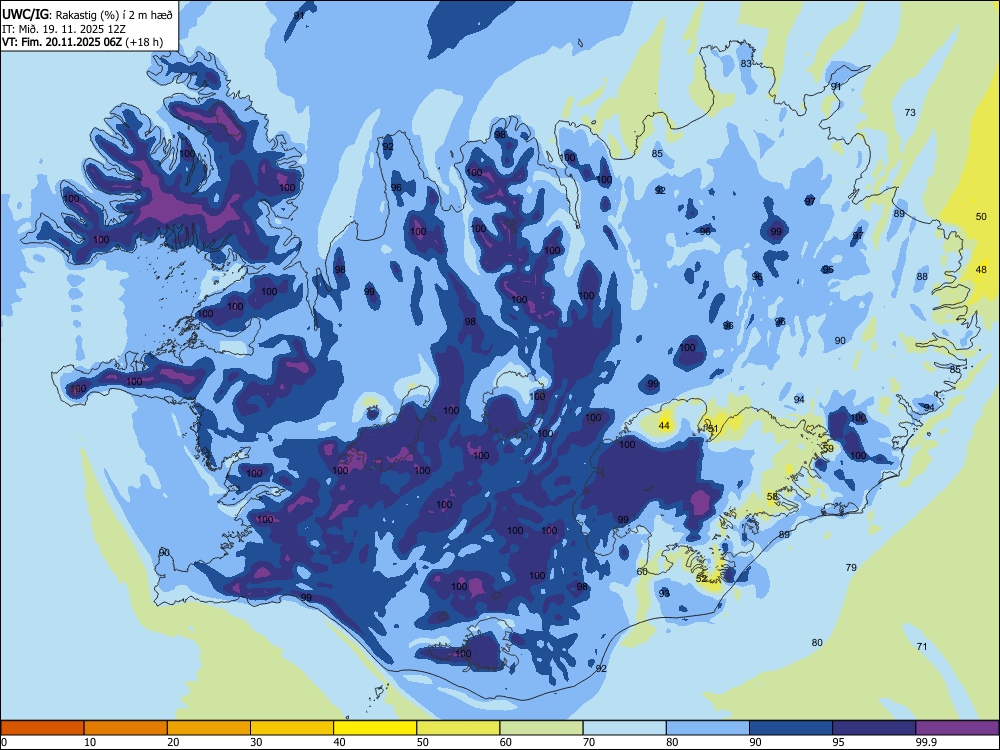The height and width of the screenshot is (750, 1000).
Task: Click the '48' humidity value off the east coast
Action: [981, 270]
